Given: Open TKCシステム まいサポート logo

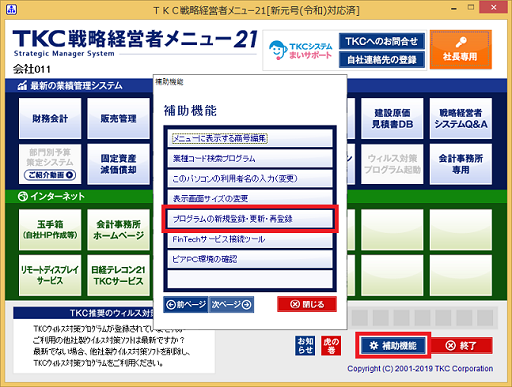Looking at the screenshot, I should click(301, 50).
